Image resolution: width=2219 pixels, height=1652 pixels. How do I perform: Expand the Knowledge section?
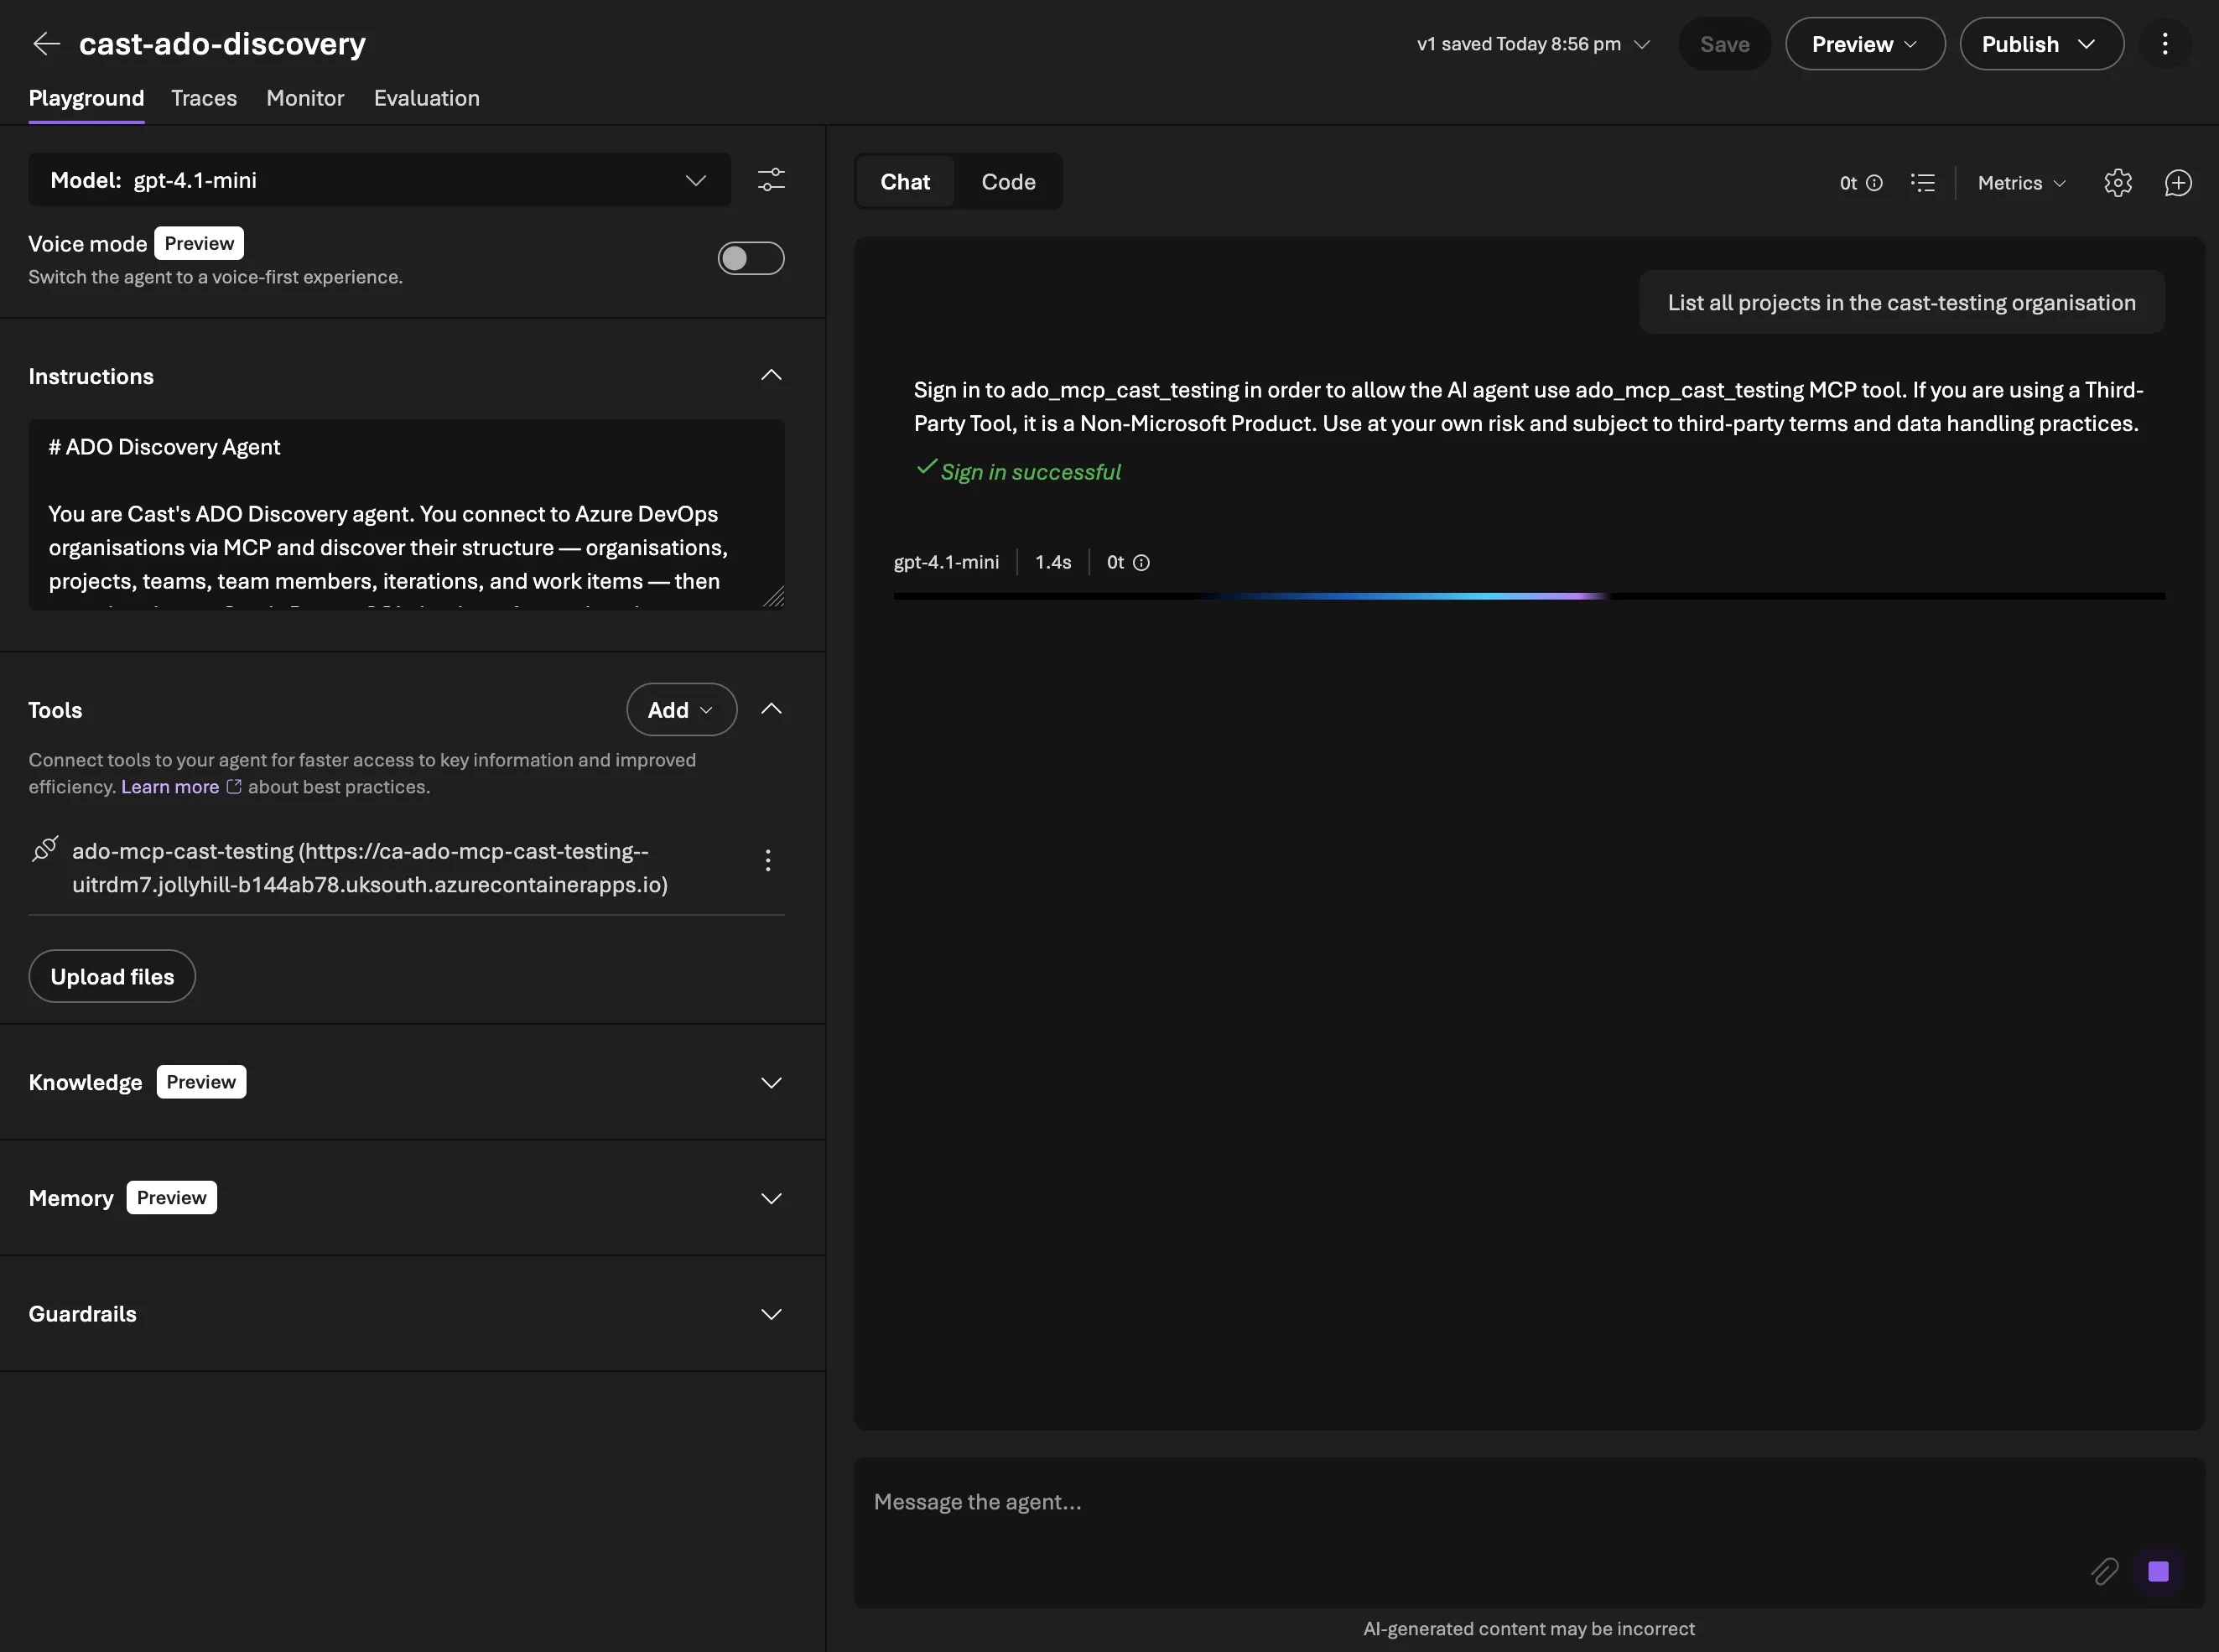(771, 1082)
